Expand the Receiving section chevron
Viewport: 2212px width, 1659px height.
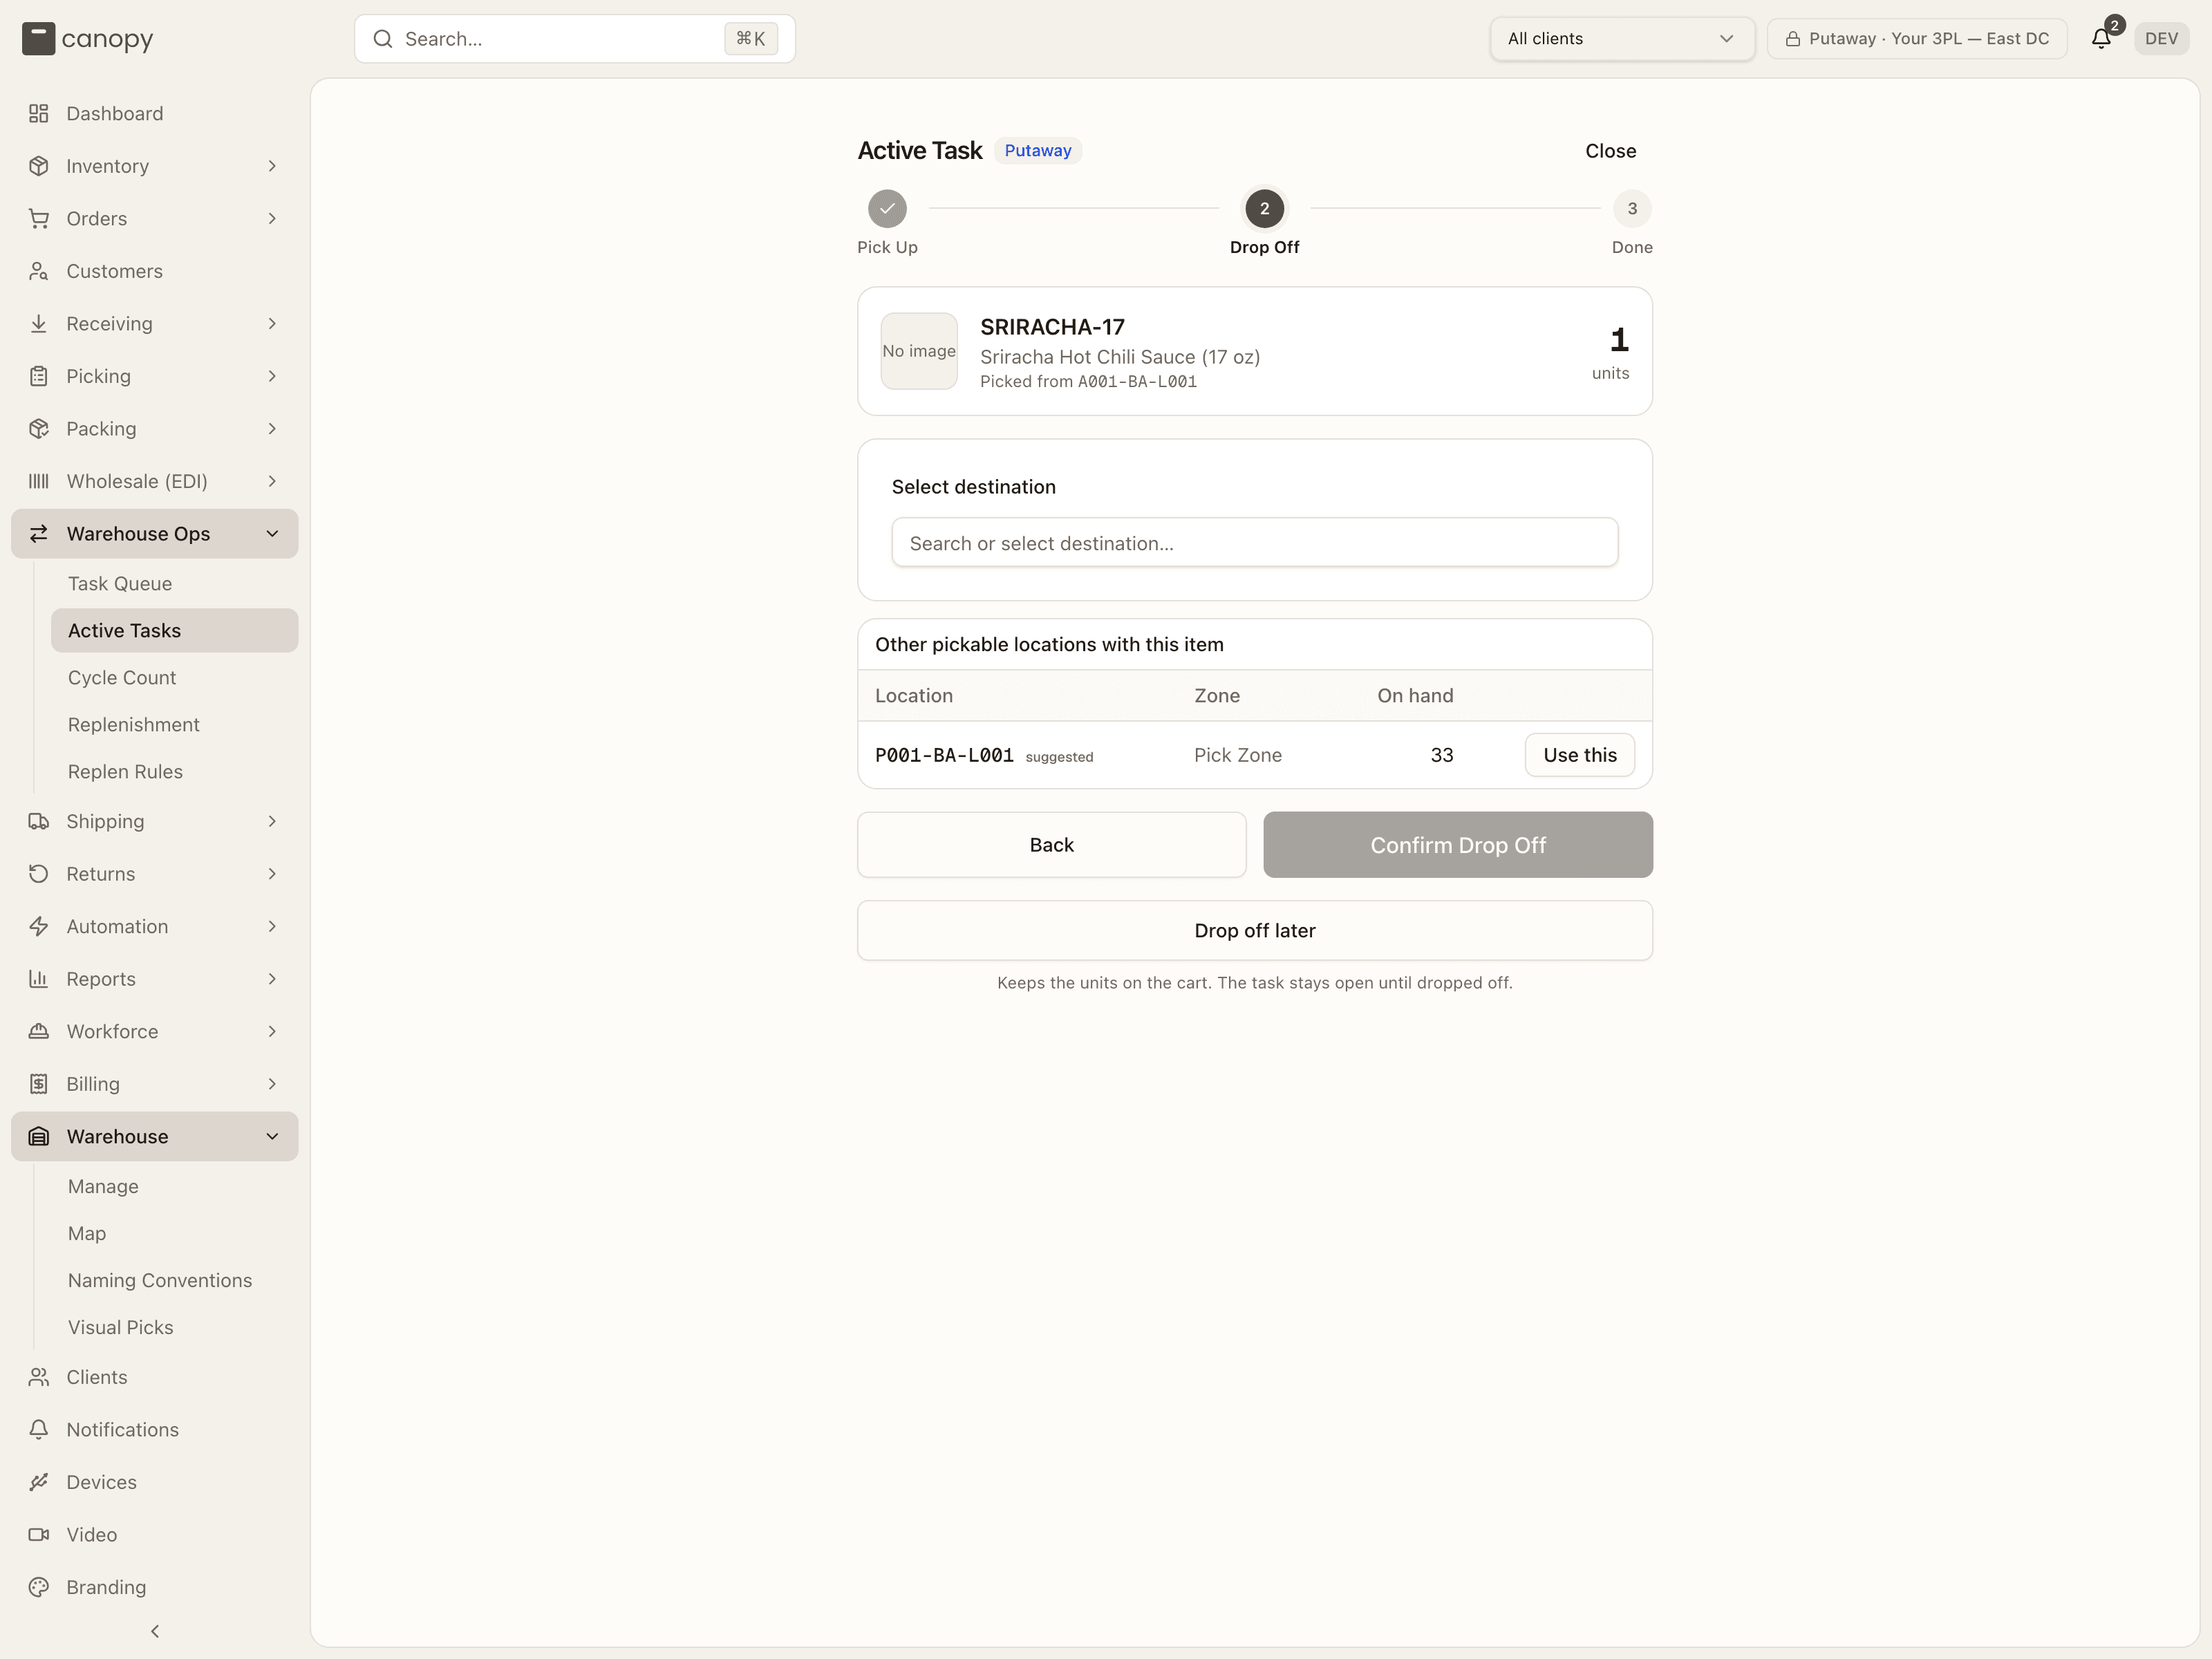272,324
